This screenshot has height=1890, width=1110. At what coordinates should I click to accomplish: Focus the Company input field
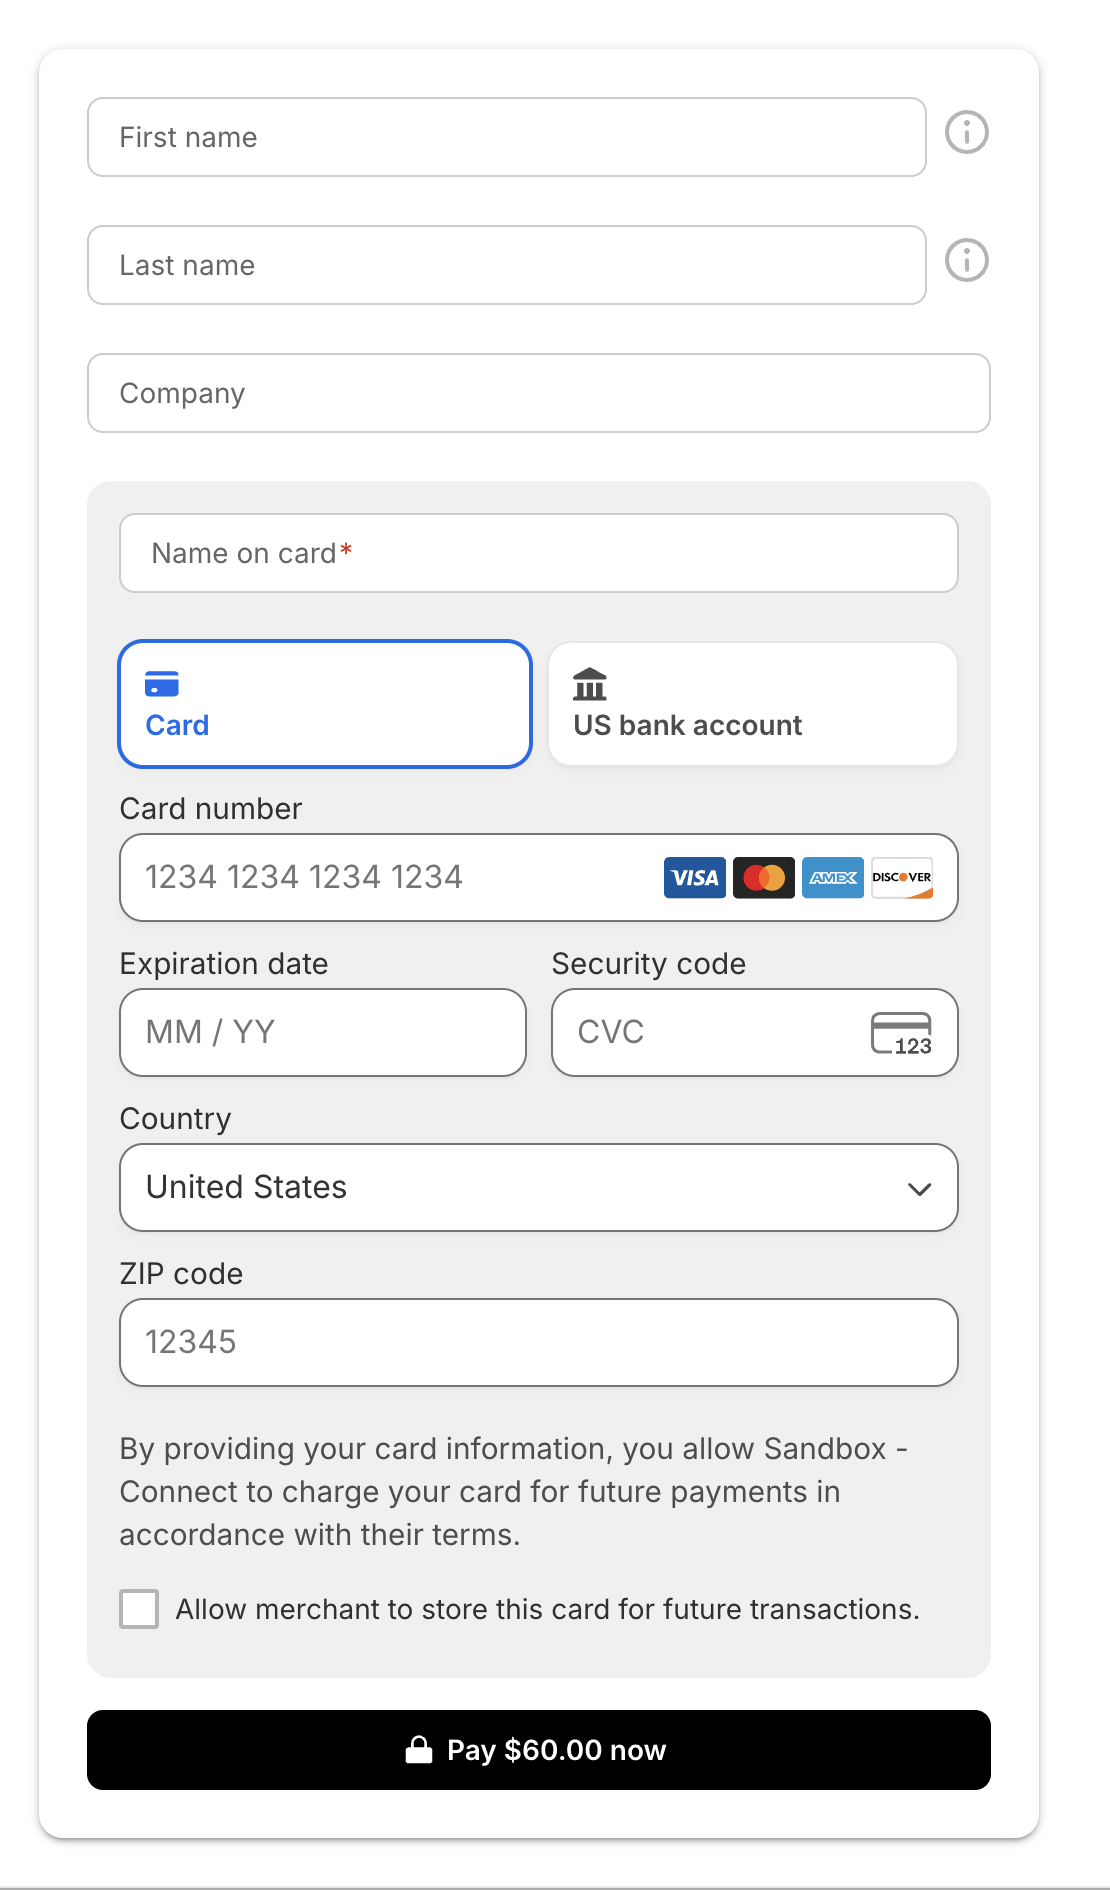pos(539,393)
